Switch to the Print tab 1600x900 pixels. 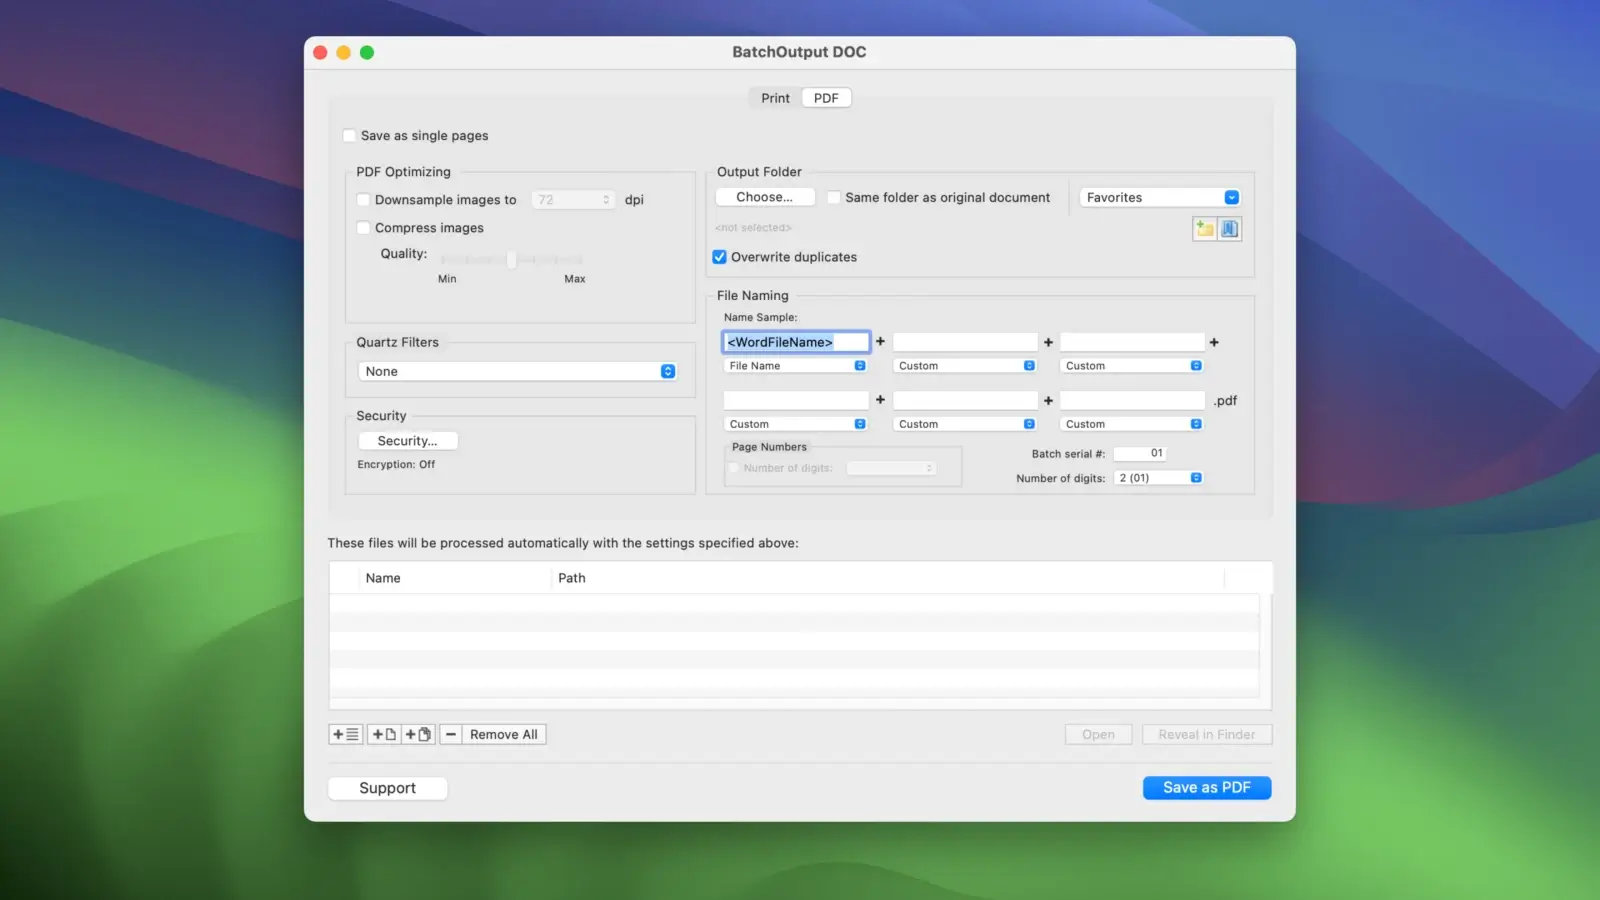(x=775, y=98)
